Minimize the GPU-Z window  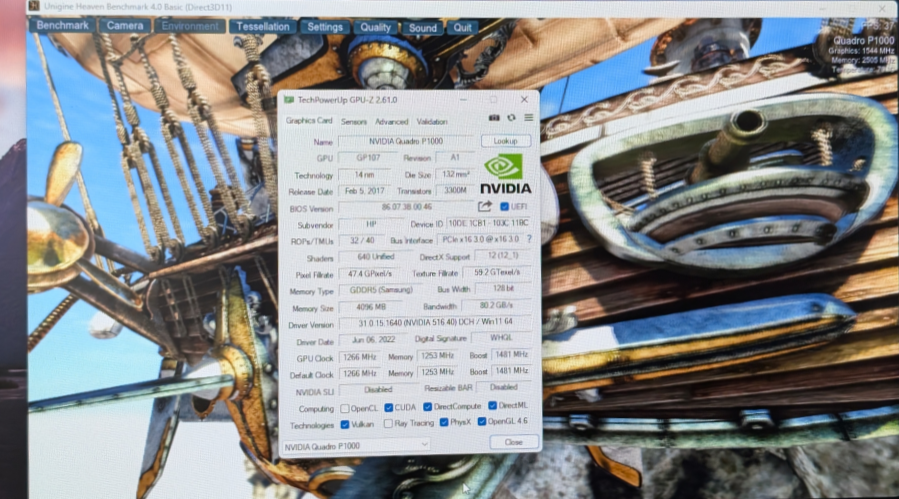463,100
